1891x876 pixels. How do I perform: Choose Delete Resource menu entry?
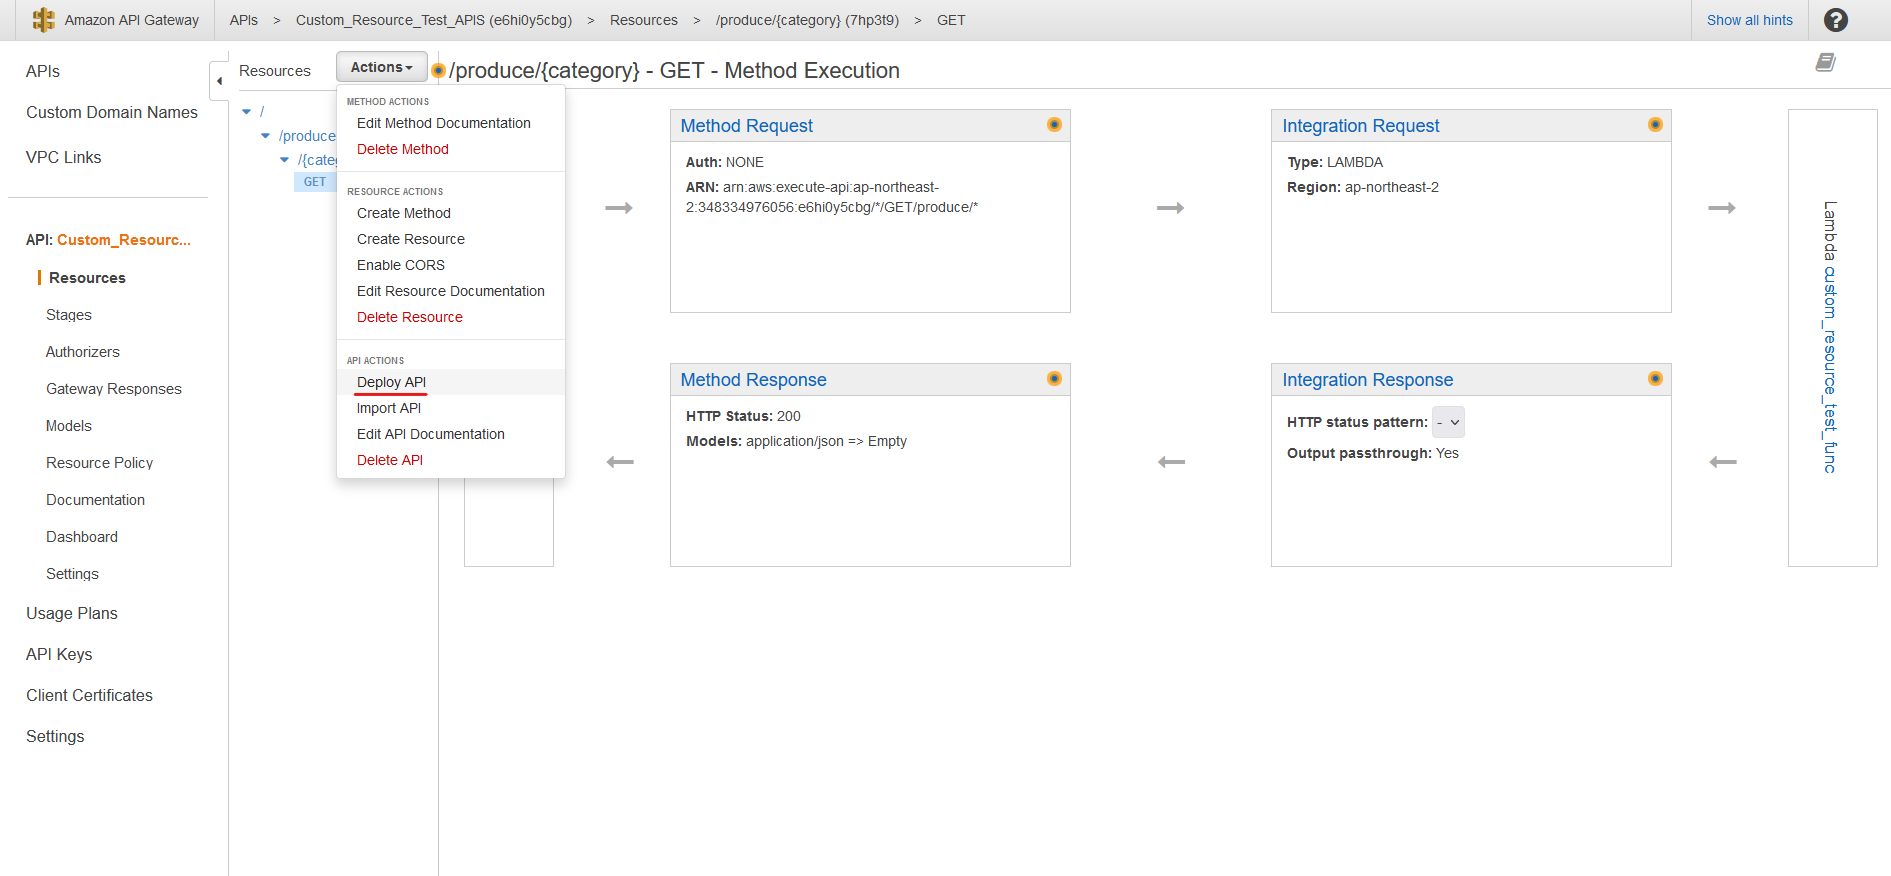coord(410,317)
